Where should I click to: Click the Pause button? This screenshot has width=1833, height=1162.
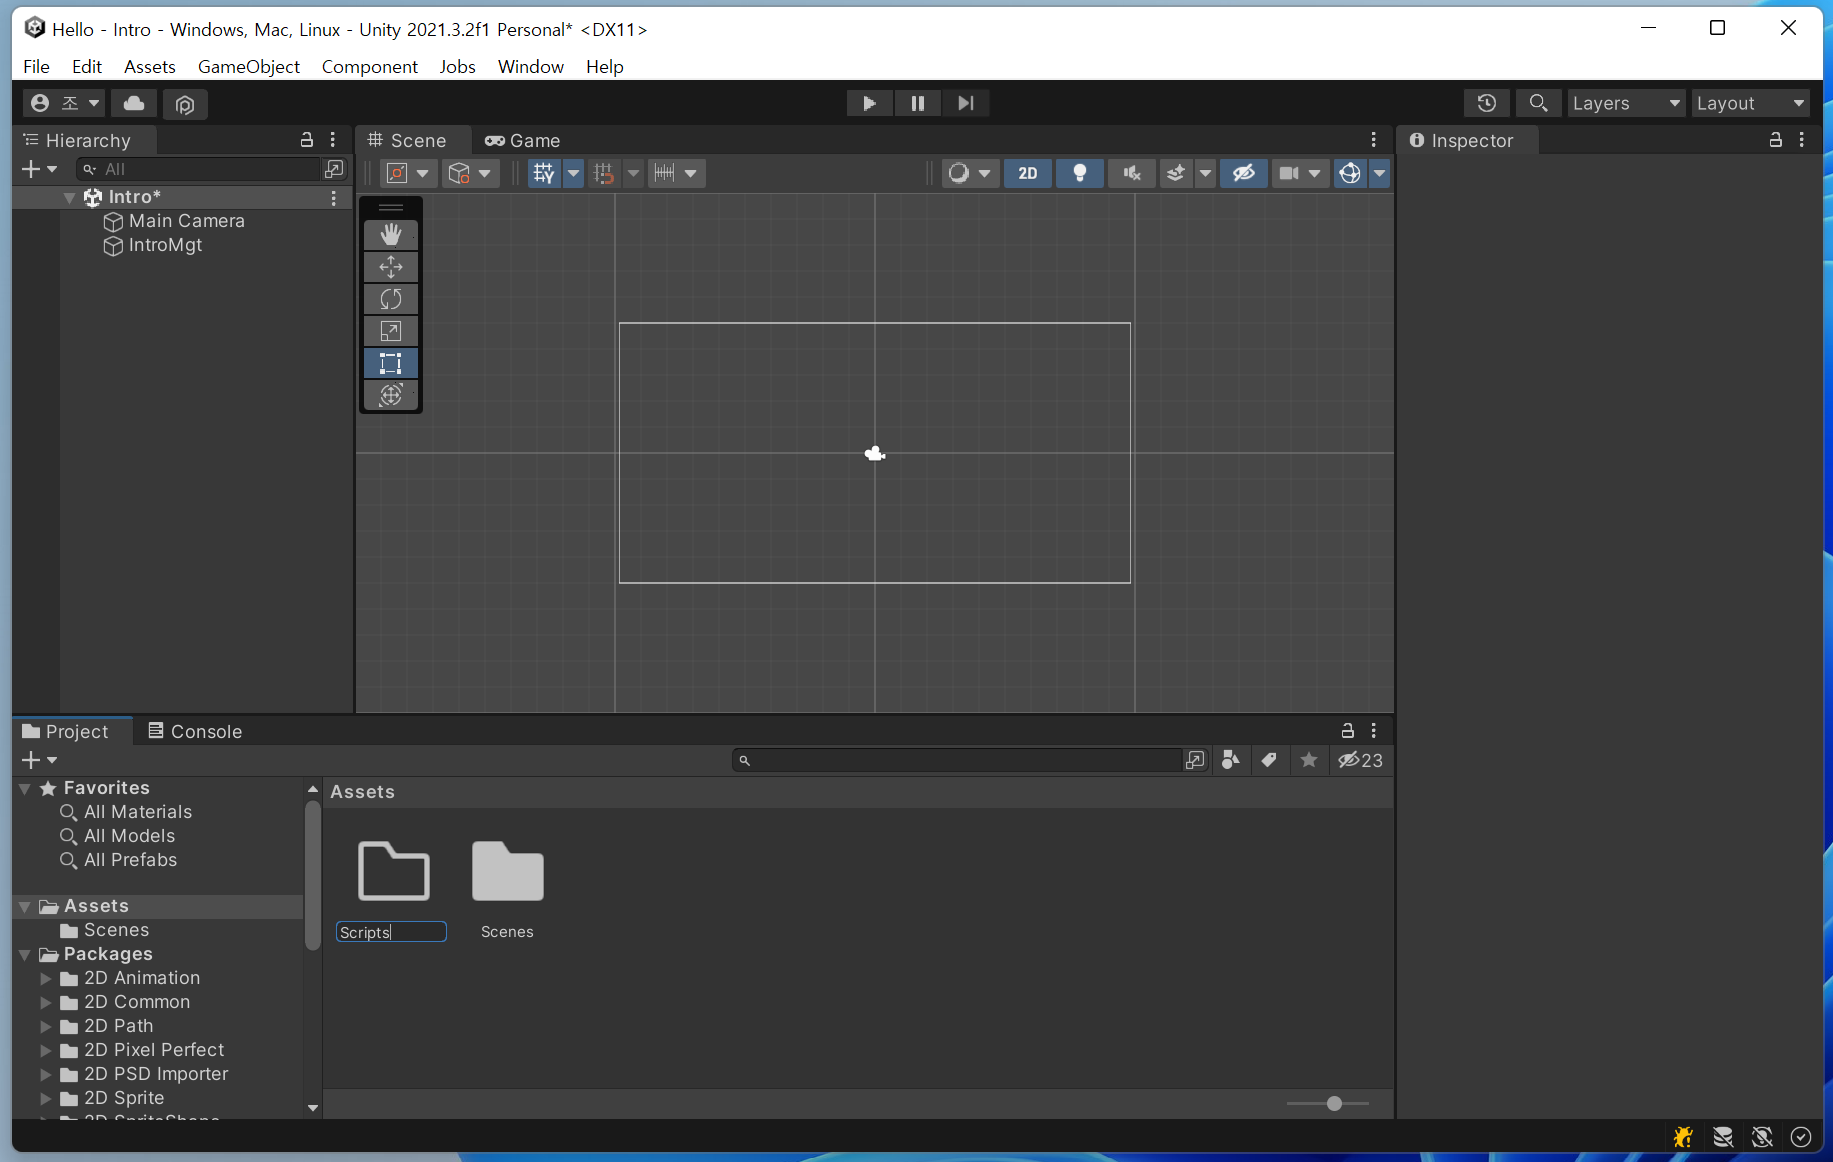pyautogui.click(x=918, y=103)
